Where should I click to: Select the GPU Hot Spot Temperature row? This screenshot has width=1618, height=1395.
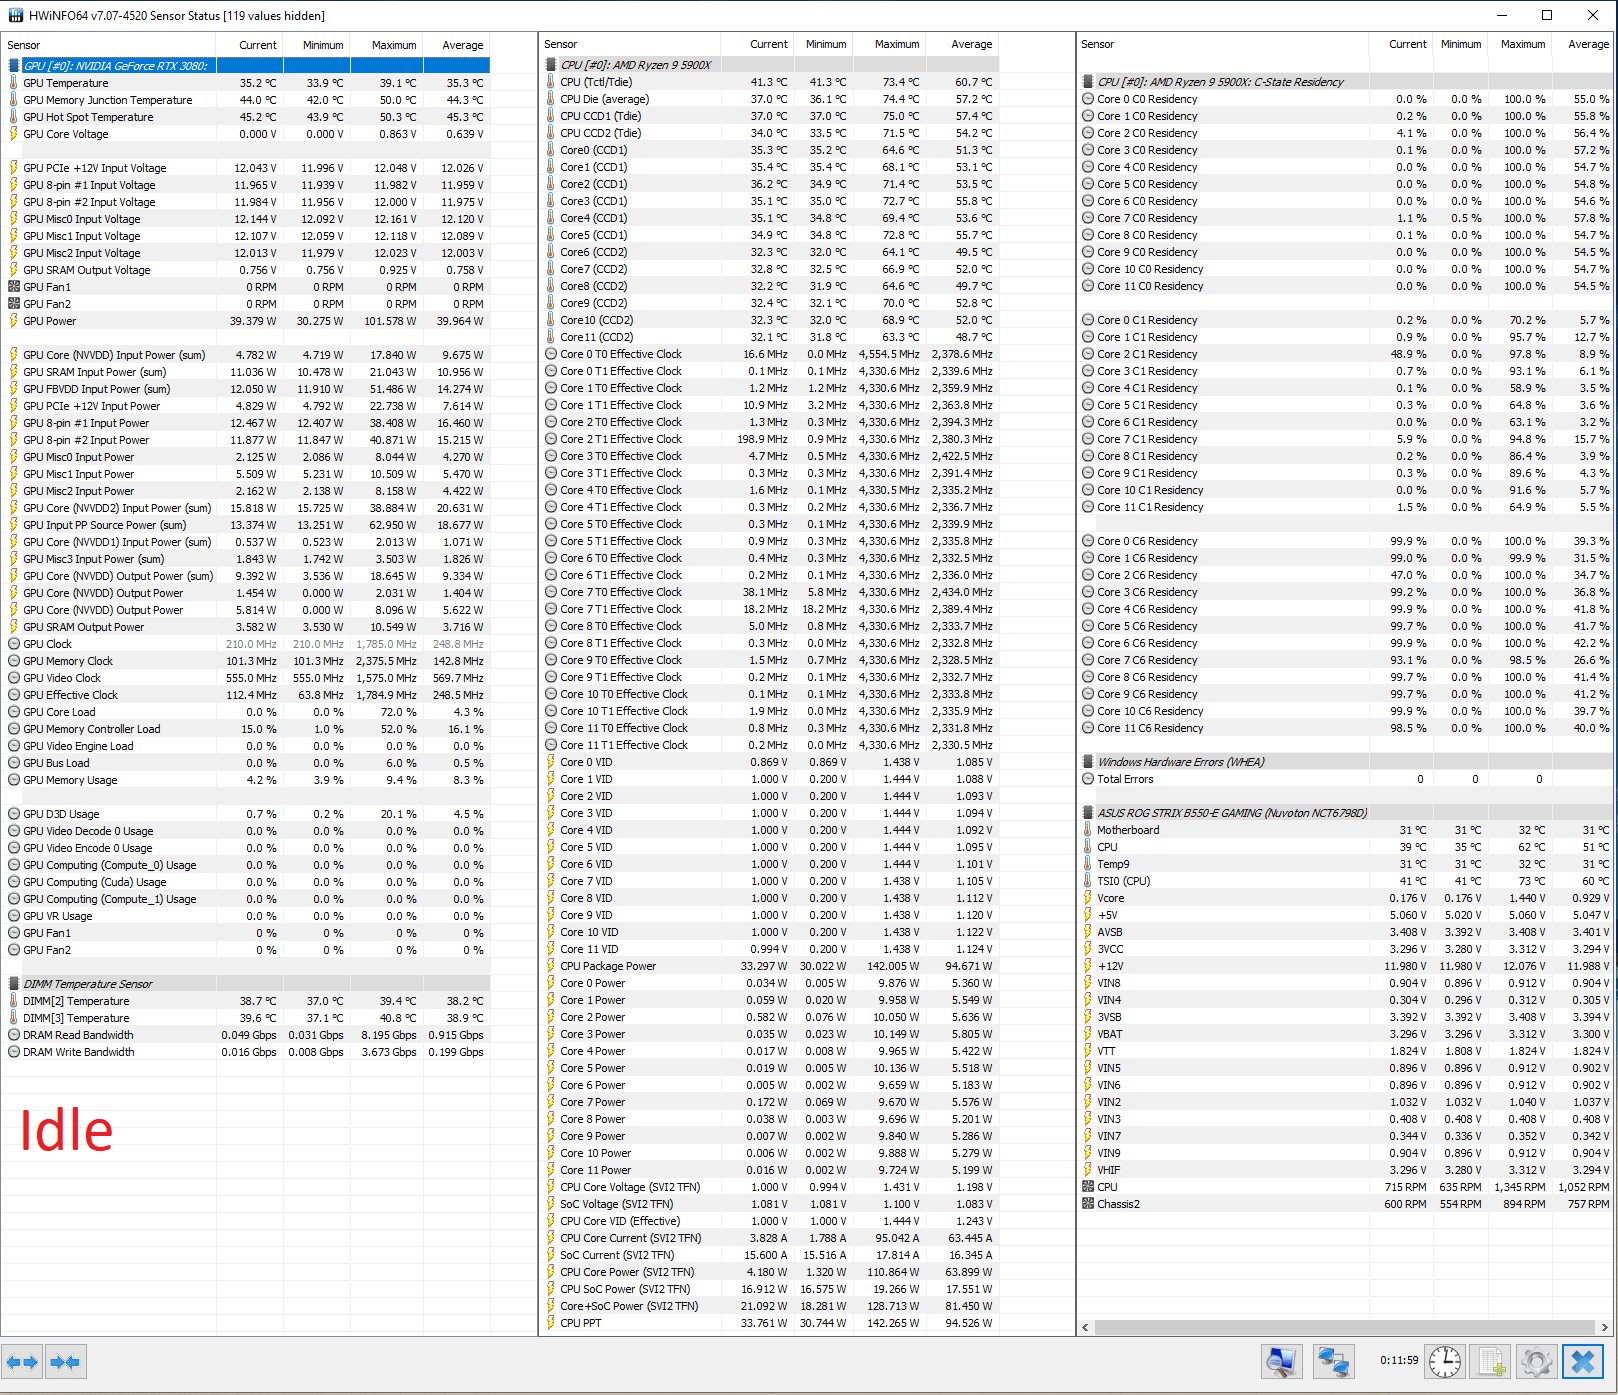(x=247, y=117)
